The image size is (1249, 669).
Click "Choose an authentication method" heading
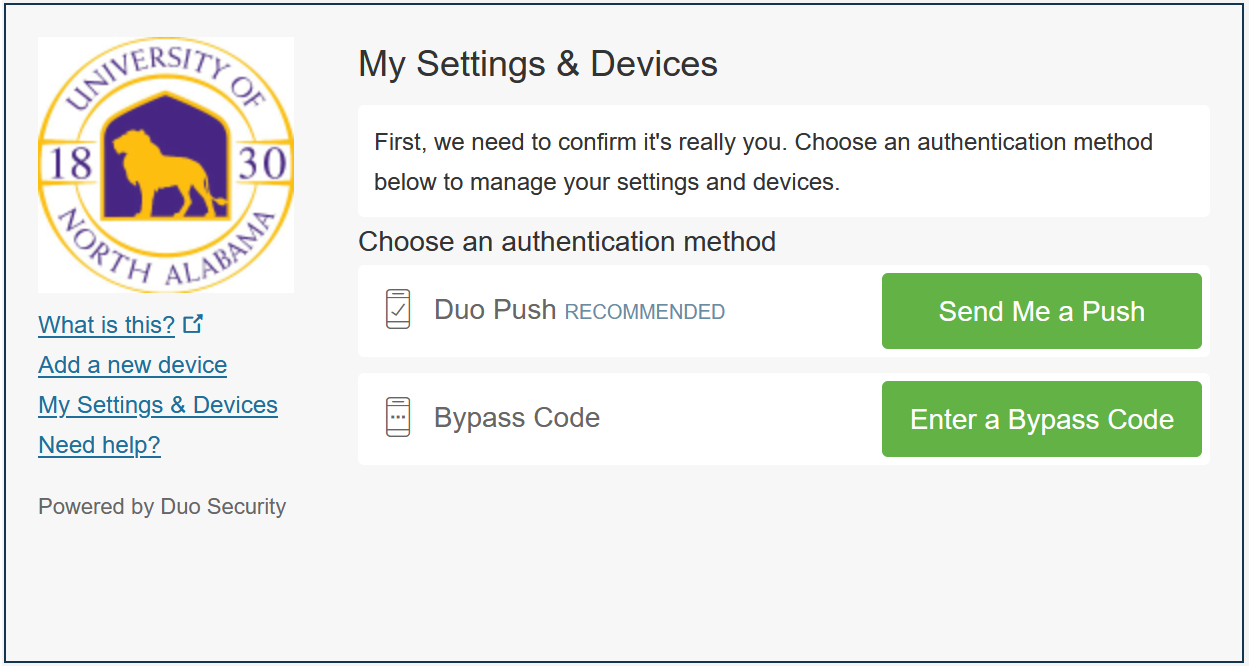point(567,241)
